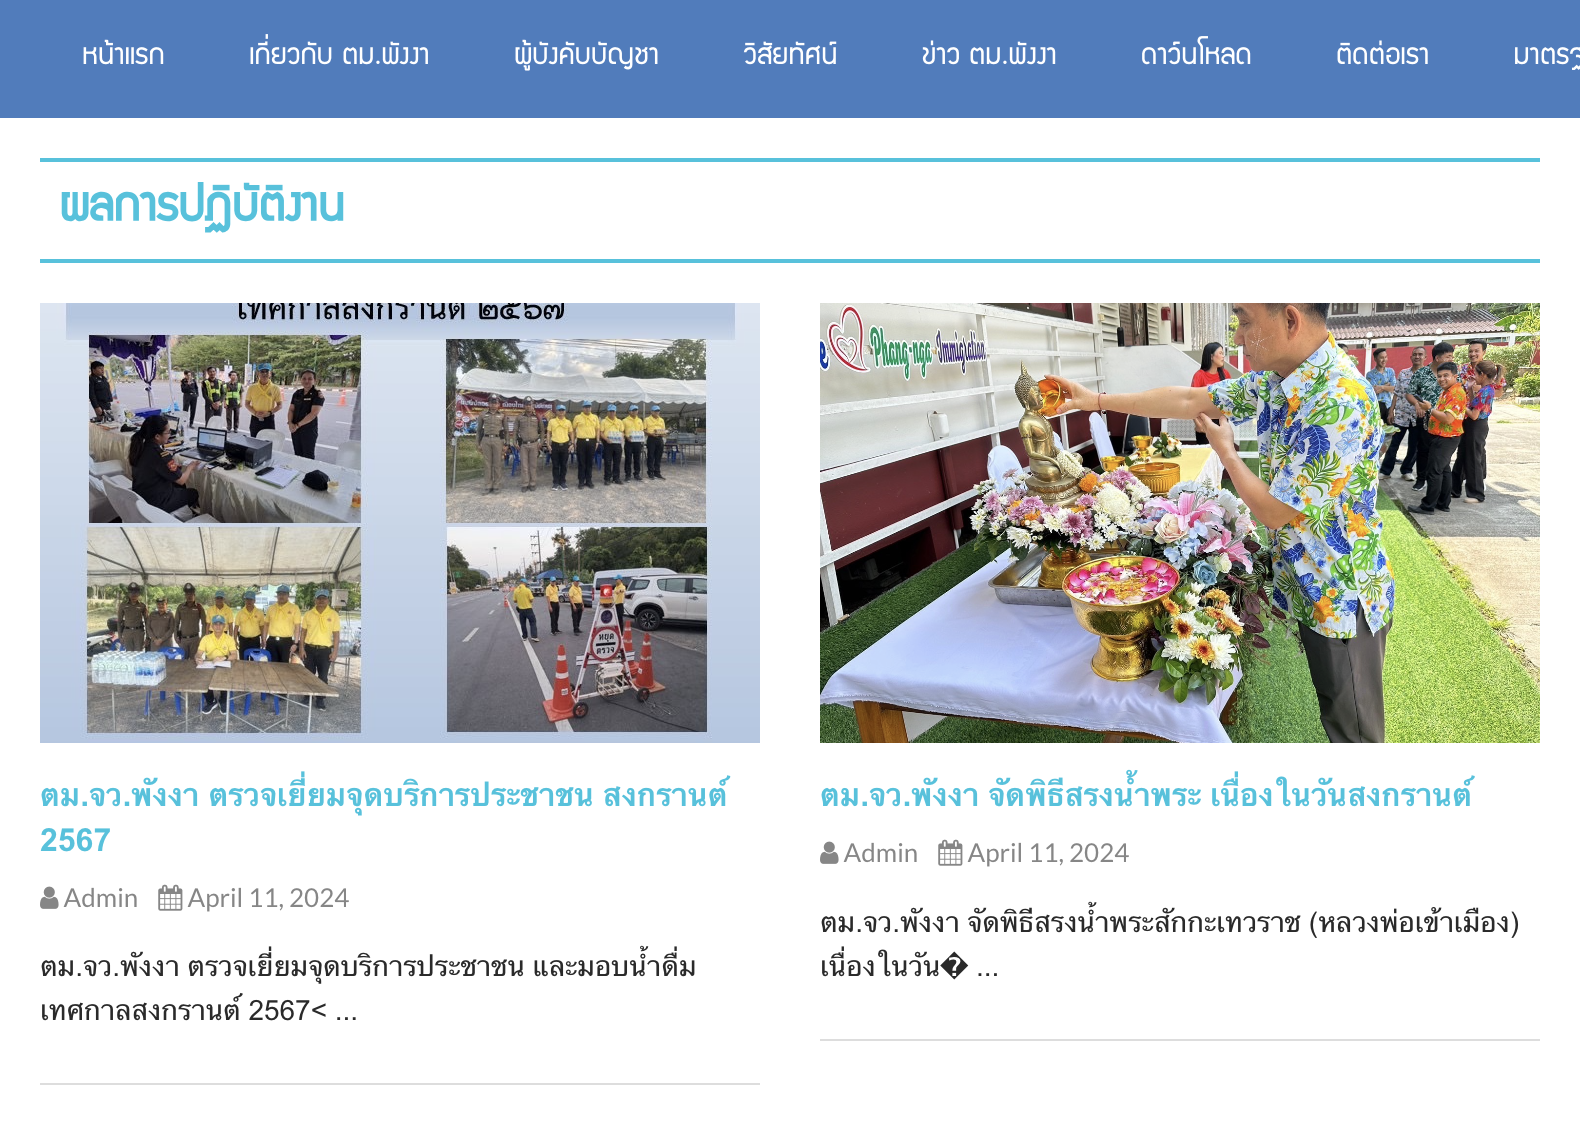Image resolution: width=1580 pixels, height=1128 pixels.
Task: Click the ผลการปฏิบัติงาน section heading
Action: click(202, 206)
